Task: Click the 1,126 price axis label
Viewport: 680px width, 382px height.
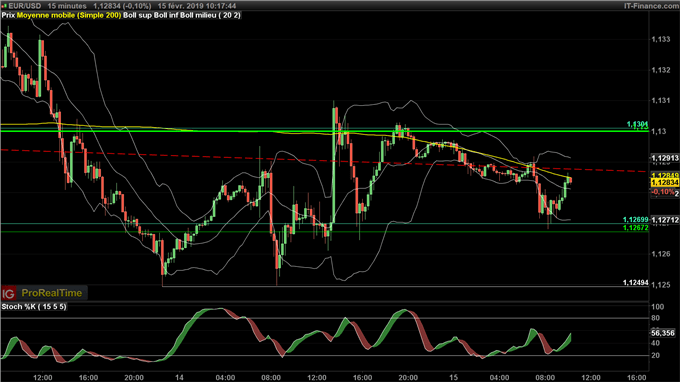Action: tap(661, 254)
